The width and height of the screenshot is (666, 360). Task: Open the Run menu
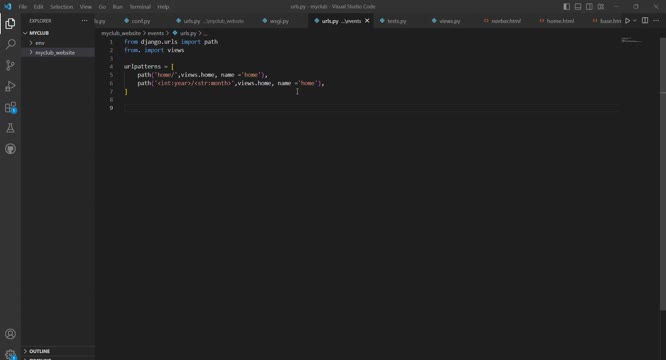tap(117, 6)
